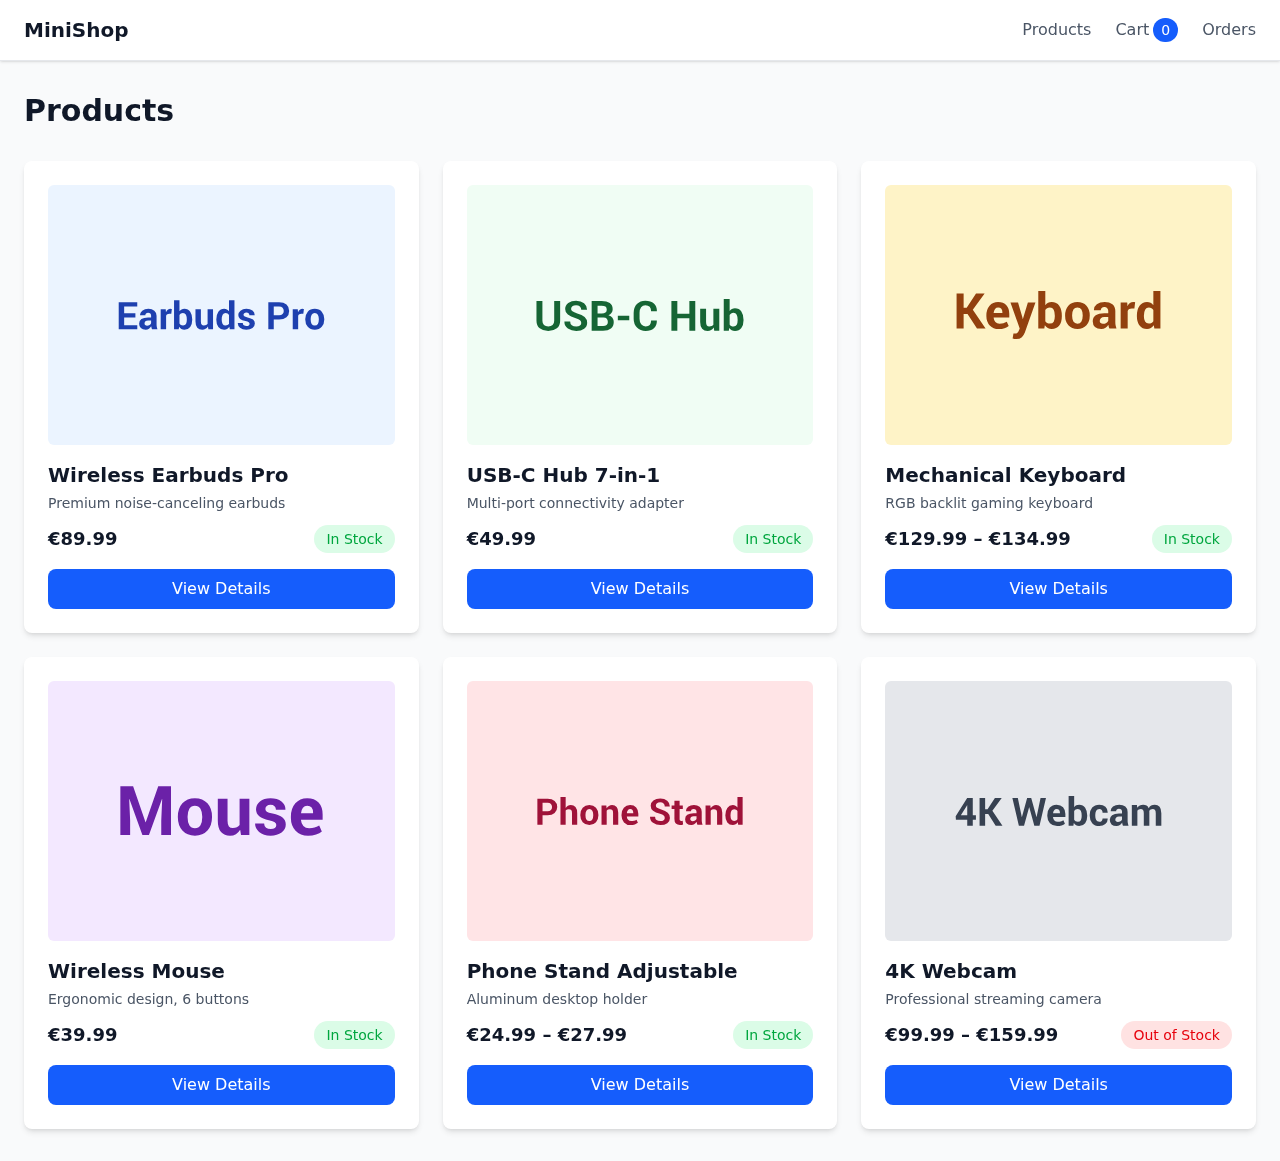1280x1161 pixels.
Task: Go to the Orders page
Action: 1228,30
